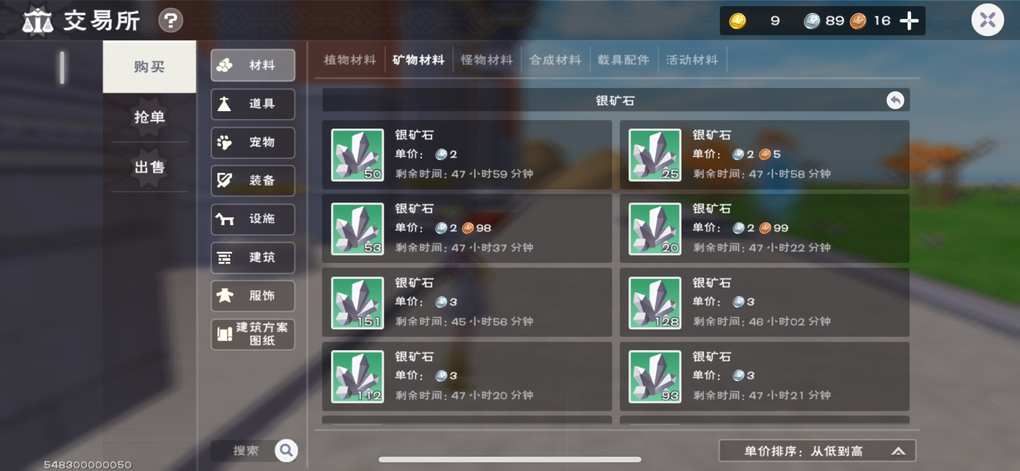The image size is (1020, 471).
Task: Switch to the 抢单 tab
Action: click(x=149, y=117)
